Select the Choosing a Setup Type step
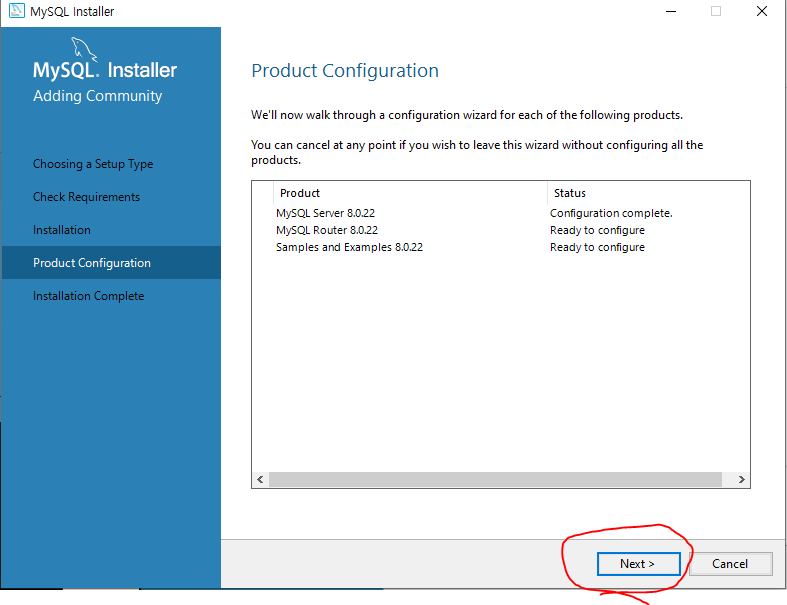 click(93, 164)
